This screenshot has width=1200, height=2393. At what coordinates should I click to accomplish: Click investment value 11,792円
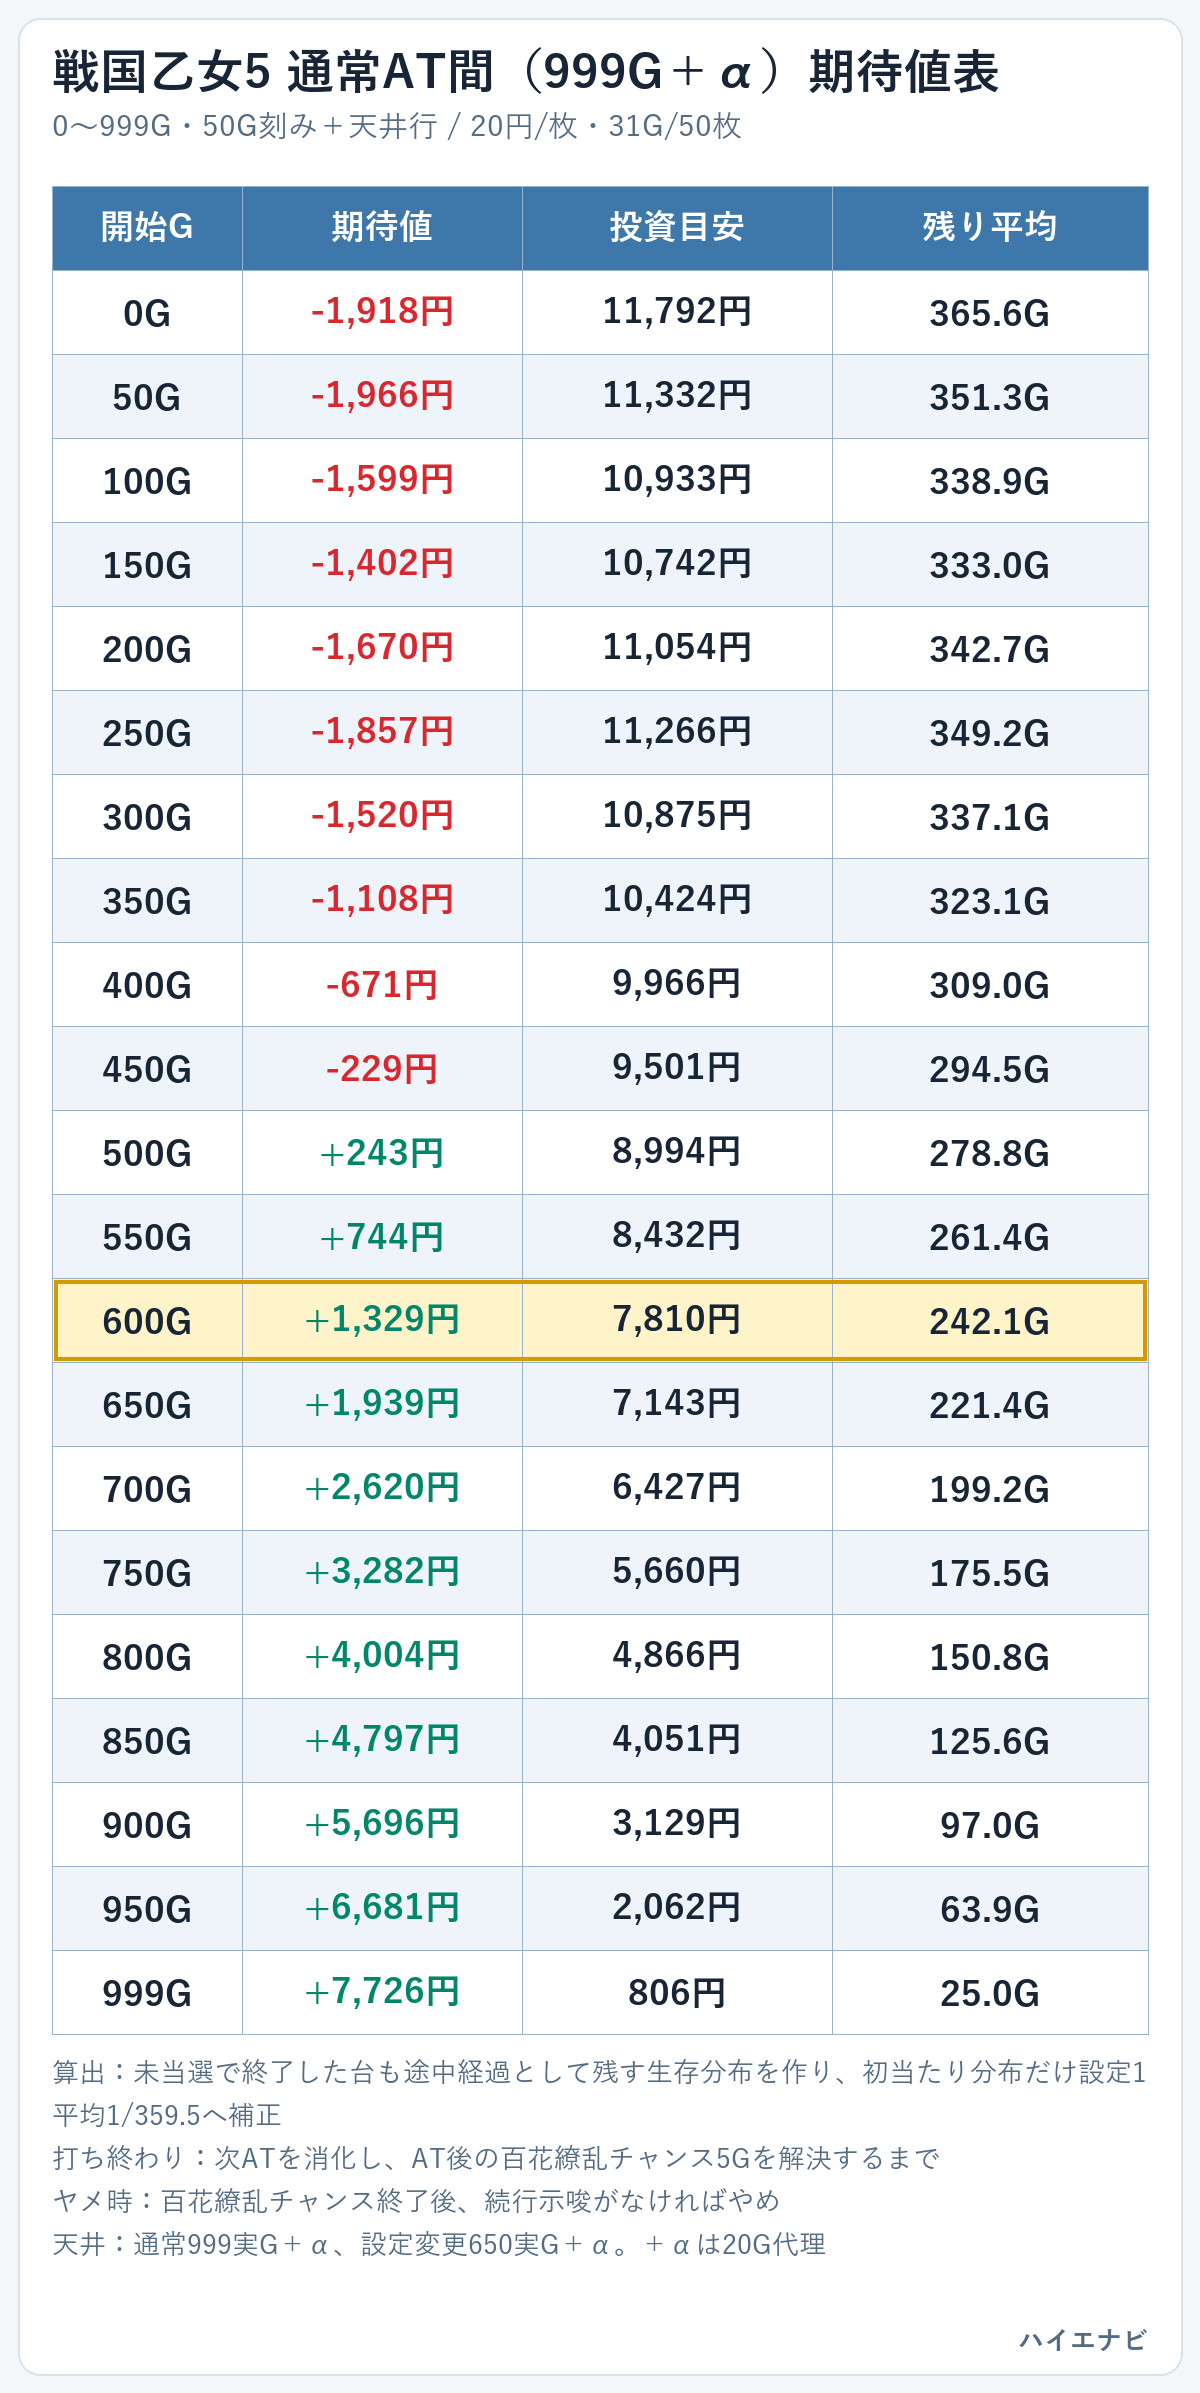coord(677,312)
